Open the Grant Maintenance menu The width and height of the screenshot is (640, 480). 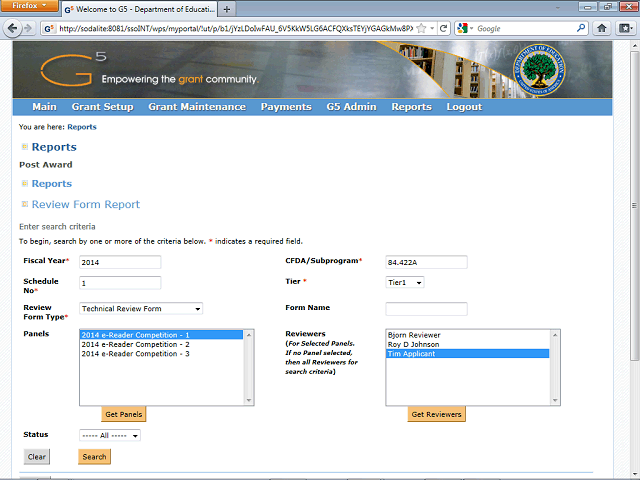[x=197, y=107]
